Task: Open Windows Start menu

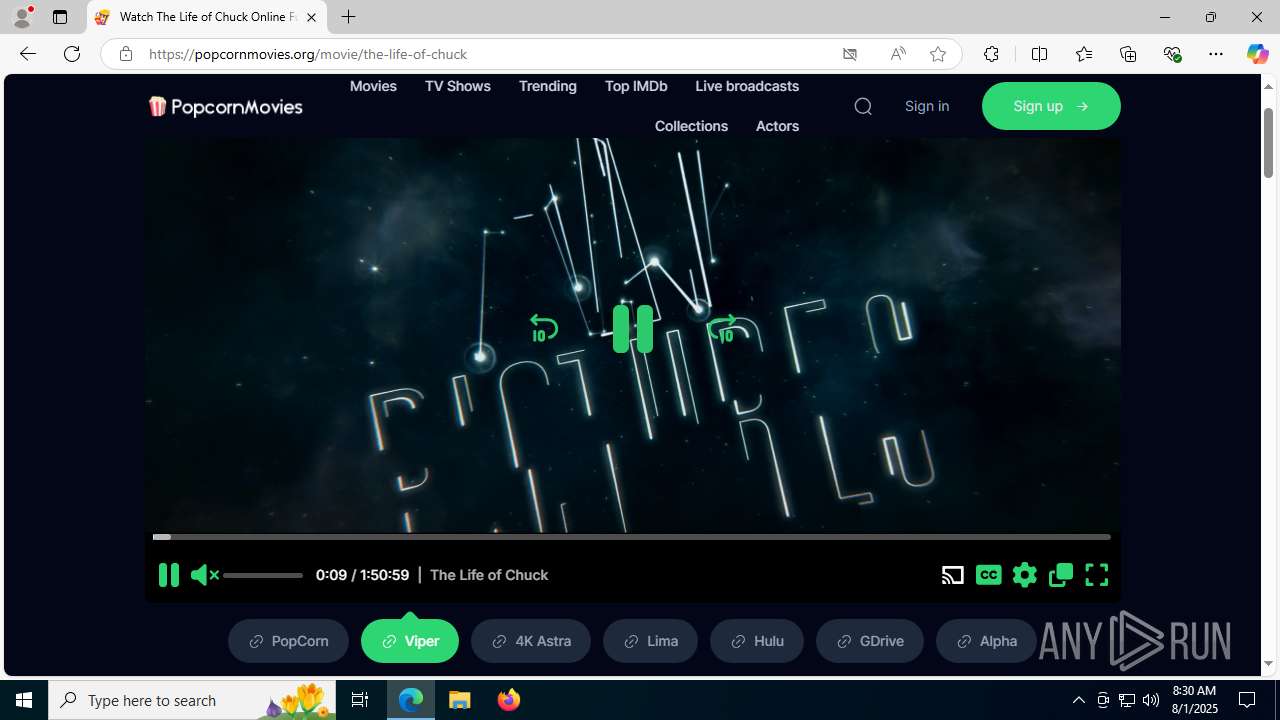Action: point(24,700)
